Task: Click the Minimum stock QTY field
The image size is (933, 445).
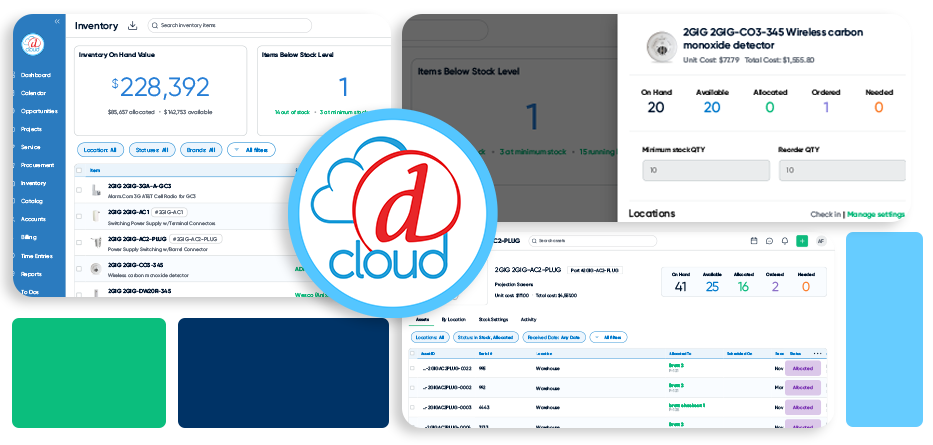Action: [x=706, y=170]
